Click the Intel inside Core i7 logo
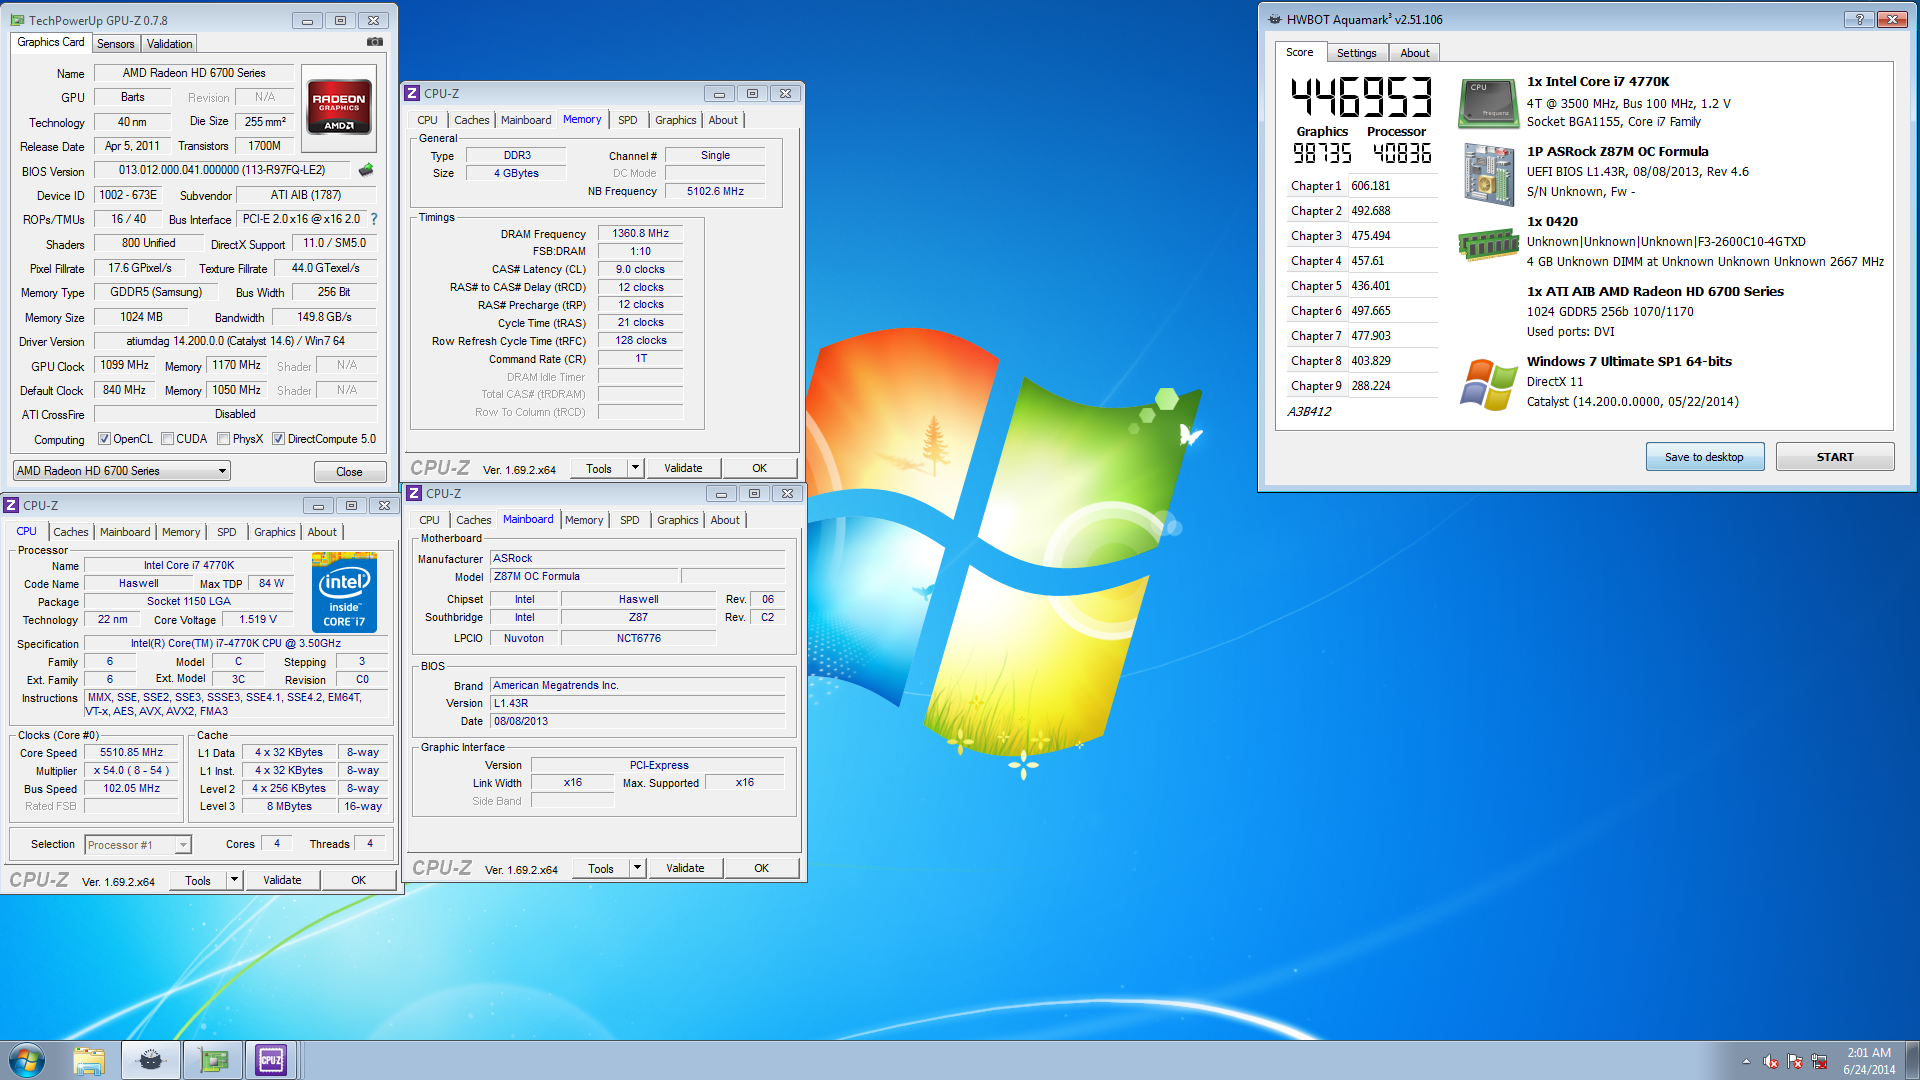This screenshot has width=1920, height=1080. pos(344,592)
